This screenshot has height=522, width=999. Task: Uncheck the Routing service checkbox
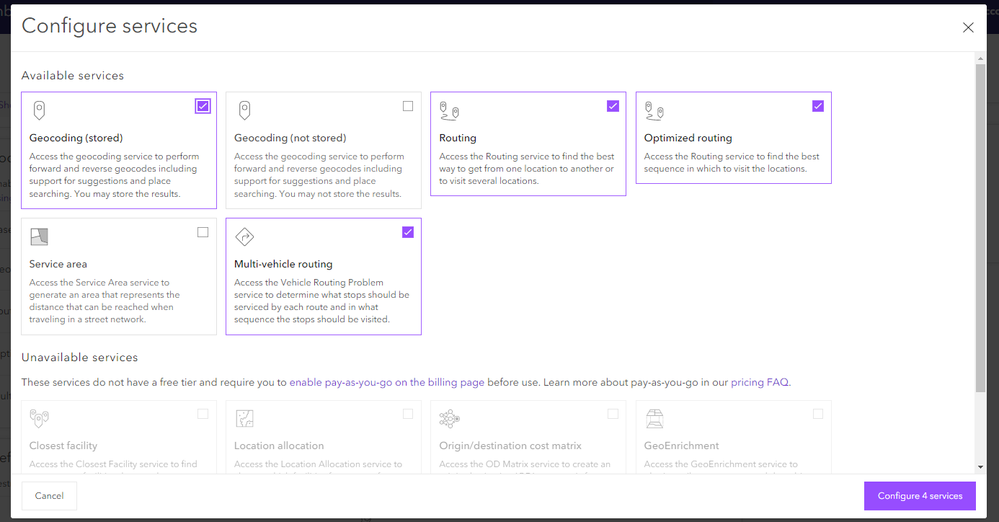click(x=613, y=106)
